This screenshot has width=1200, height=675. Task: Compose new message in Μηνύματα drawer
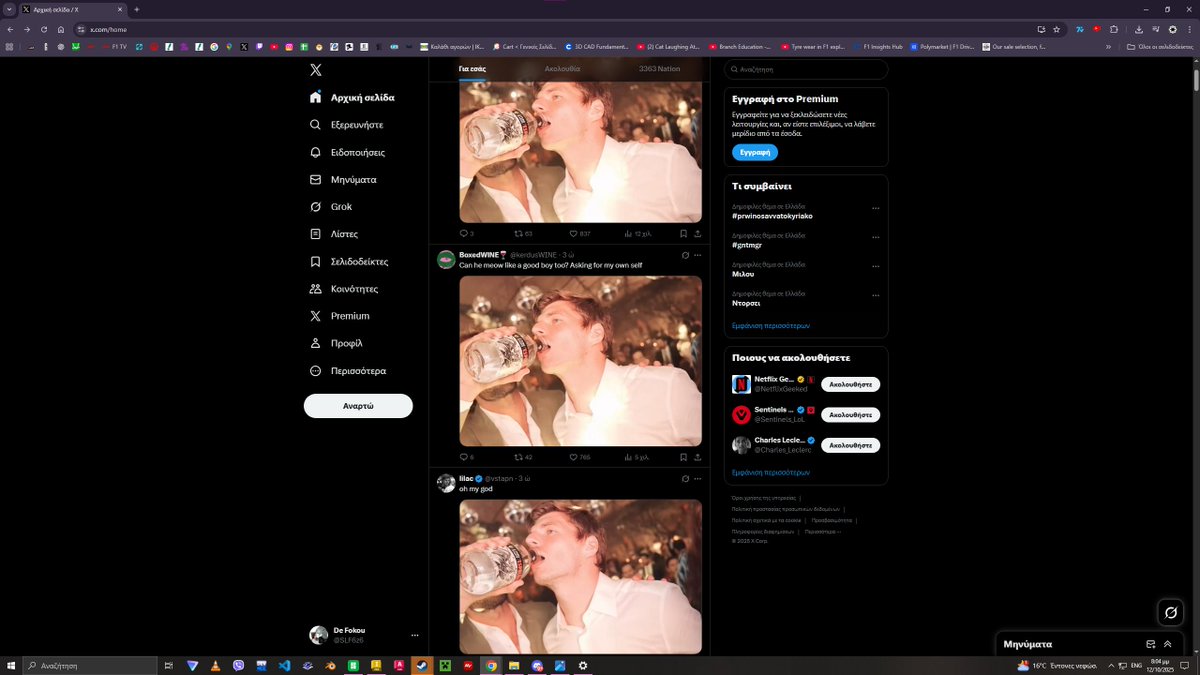(1150, 644)
